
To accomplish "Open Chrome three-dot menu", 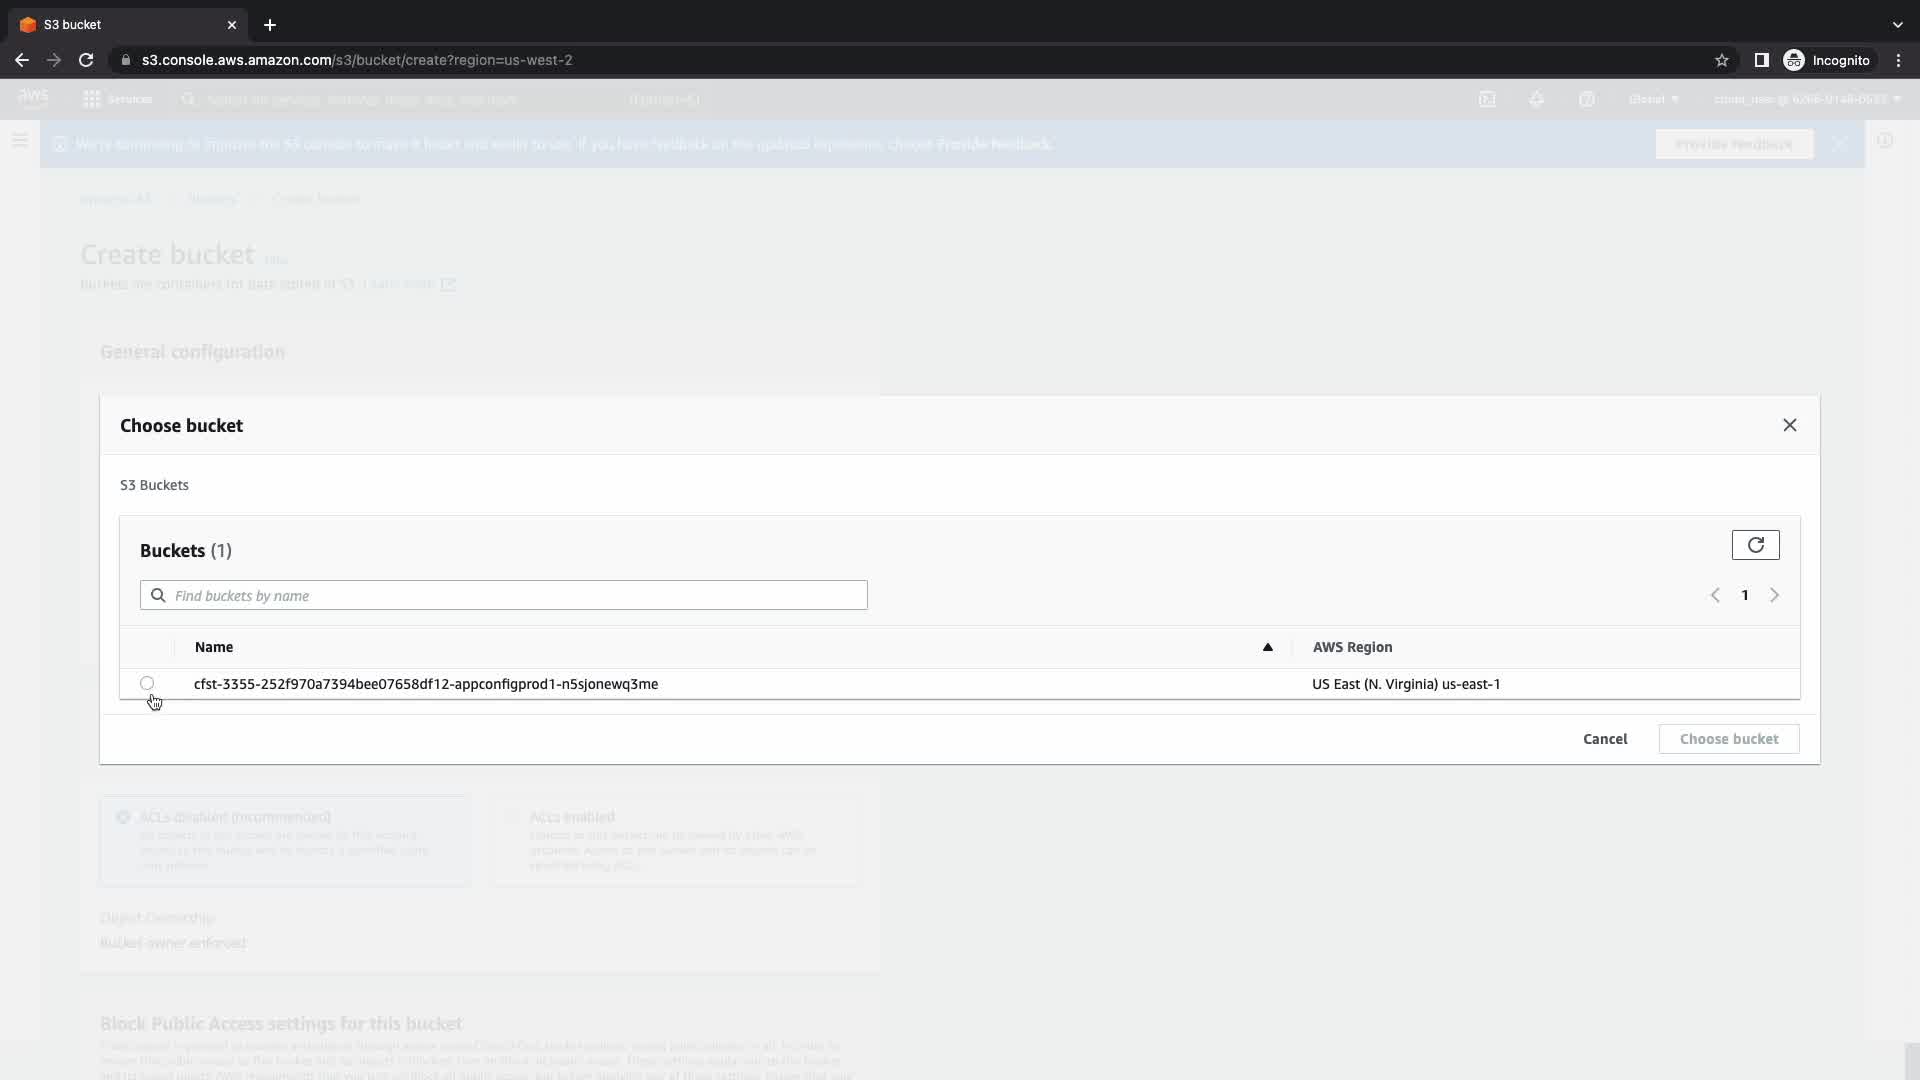I will click(1898, 60).
